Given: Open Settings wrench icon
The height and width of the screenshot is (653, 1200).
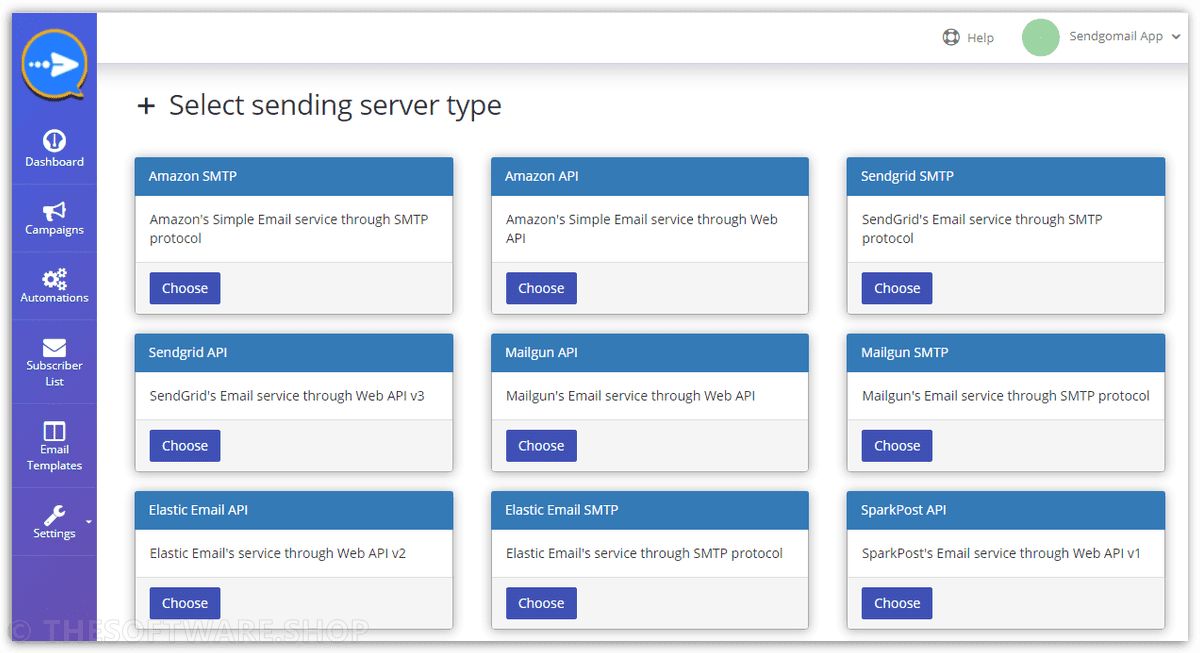Looking at the screenshot, I should tap(54, 515).
